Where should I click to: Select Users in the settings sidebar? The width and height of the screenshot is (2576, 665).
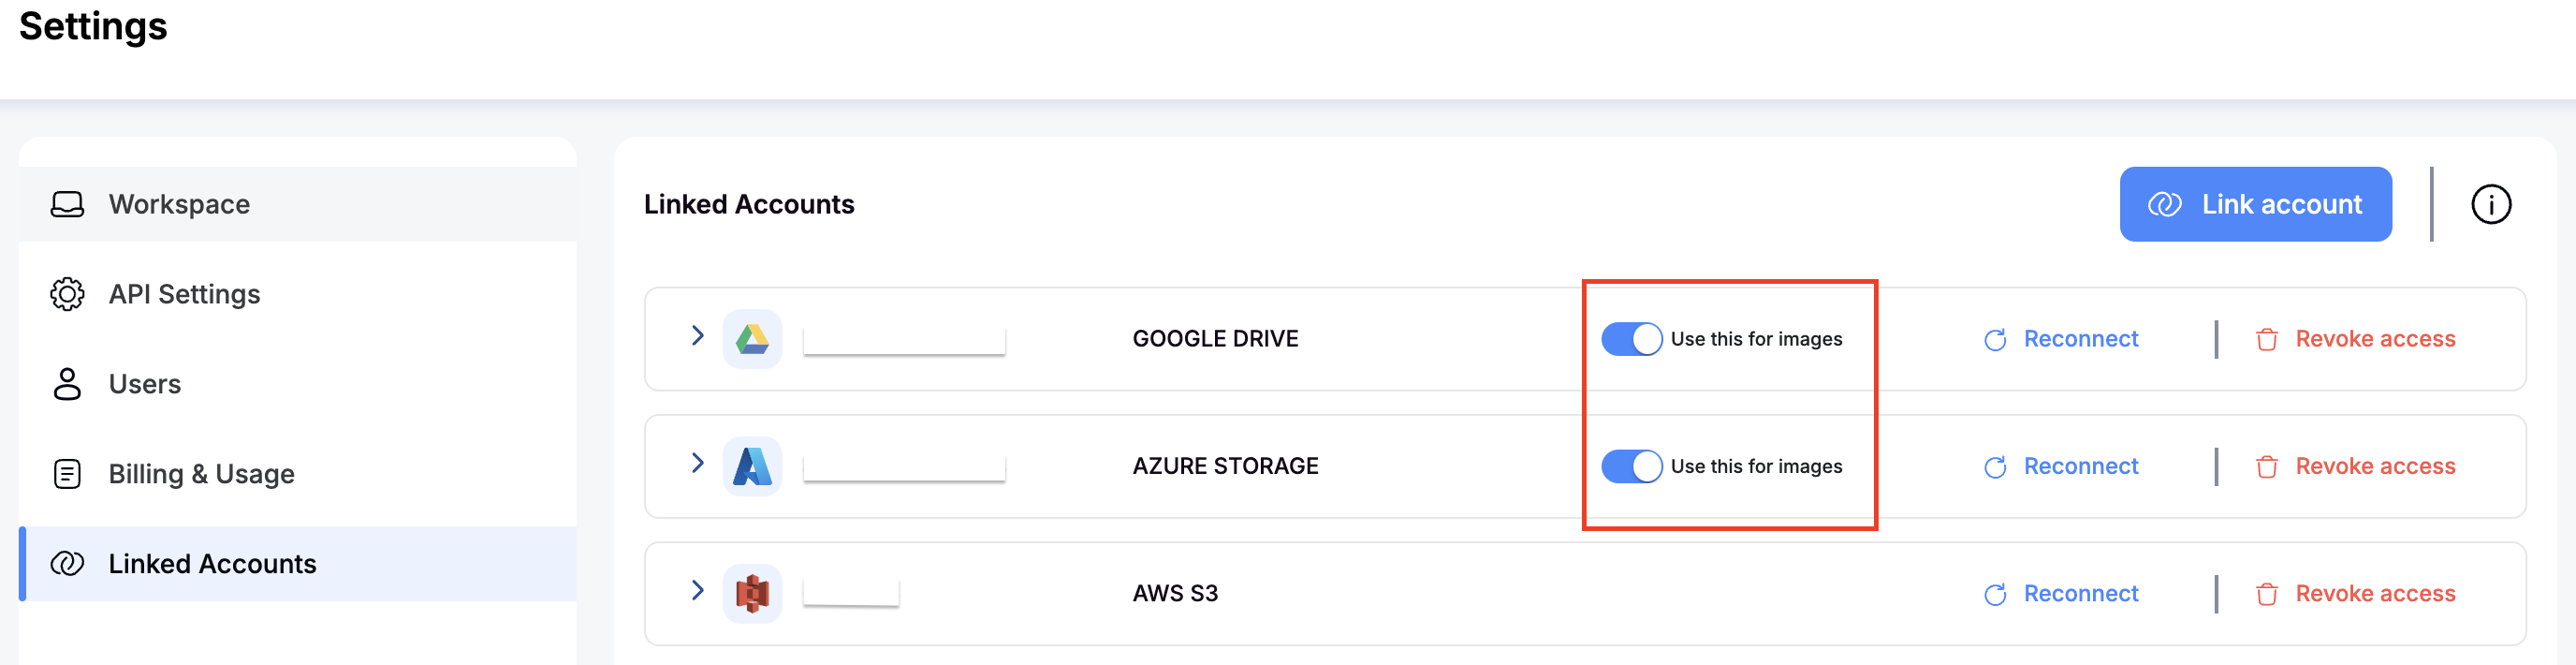click(x=145, y=384)
